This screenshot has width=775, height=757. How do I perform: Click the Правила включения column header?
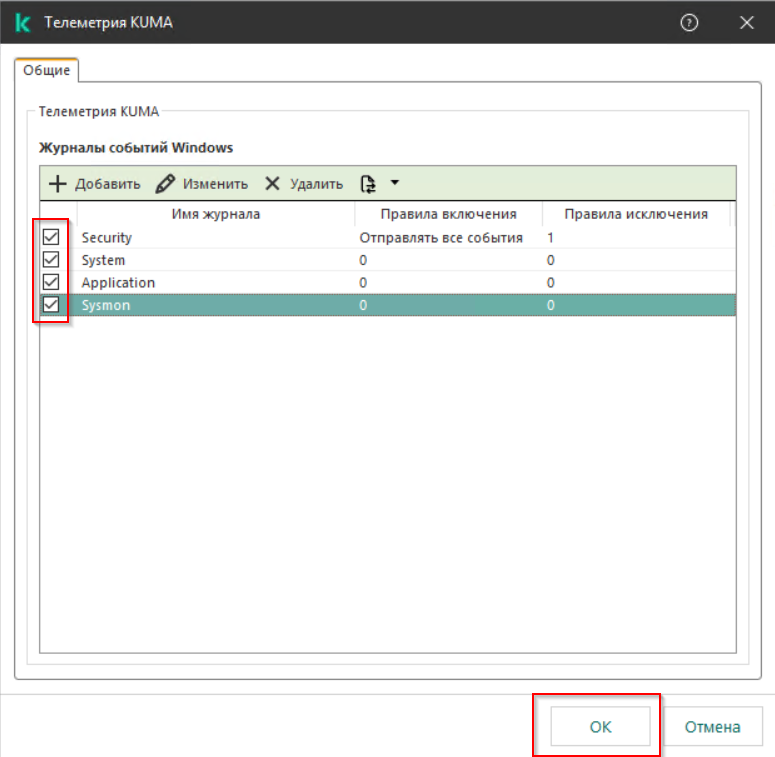point(448,214)
